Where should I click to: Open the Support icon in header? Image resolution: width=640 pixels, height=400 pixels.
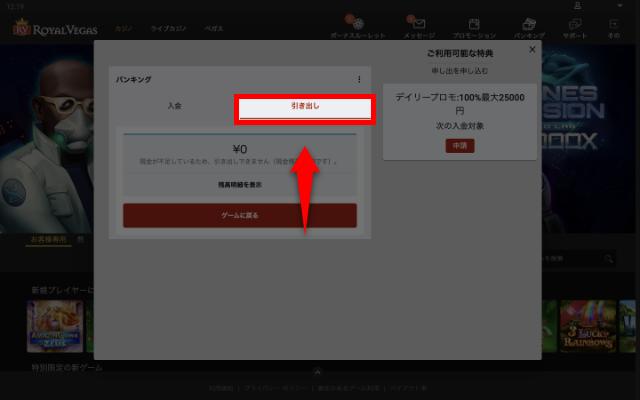coord(576,26)
